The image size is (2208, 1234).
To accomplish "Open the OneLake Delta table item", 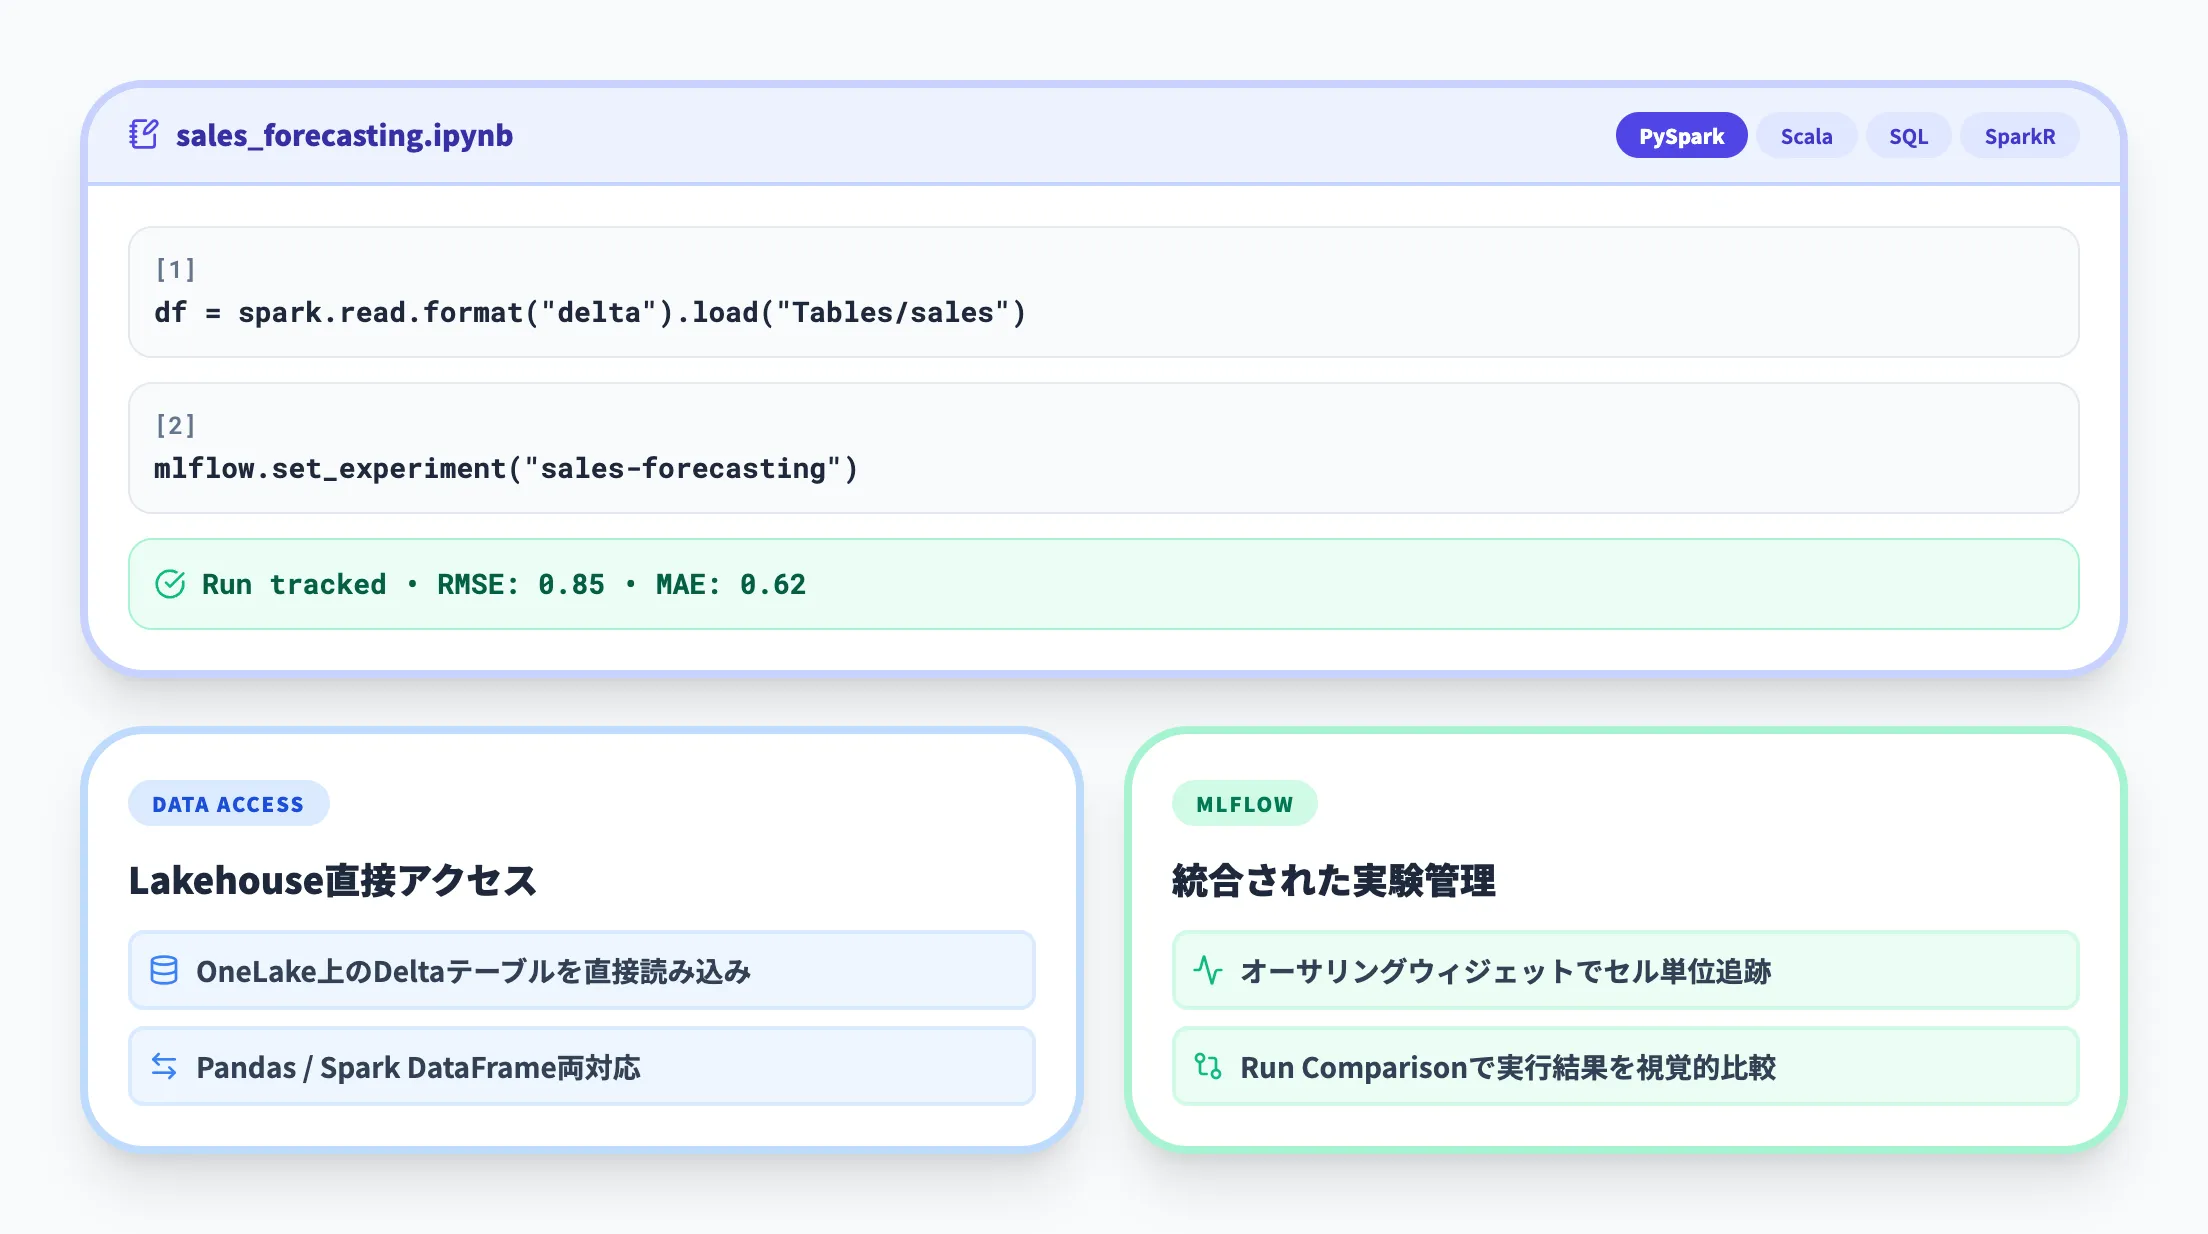I will (581, 970).
